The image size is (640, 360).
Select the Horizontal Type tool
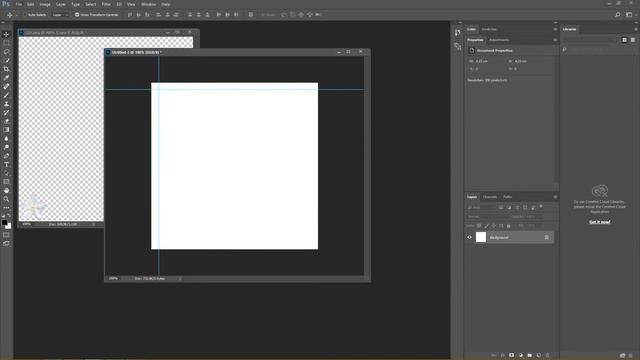coord(6,164)
